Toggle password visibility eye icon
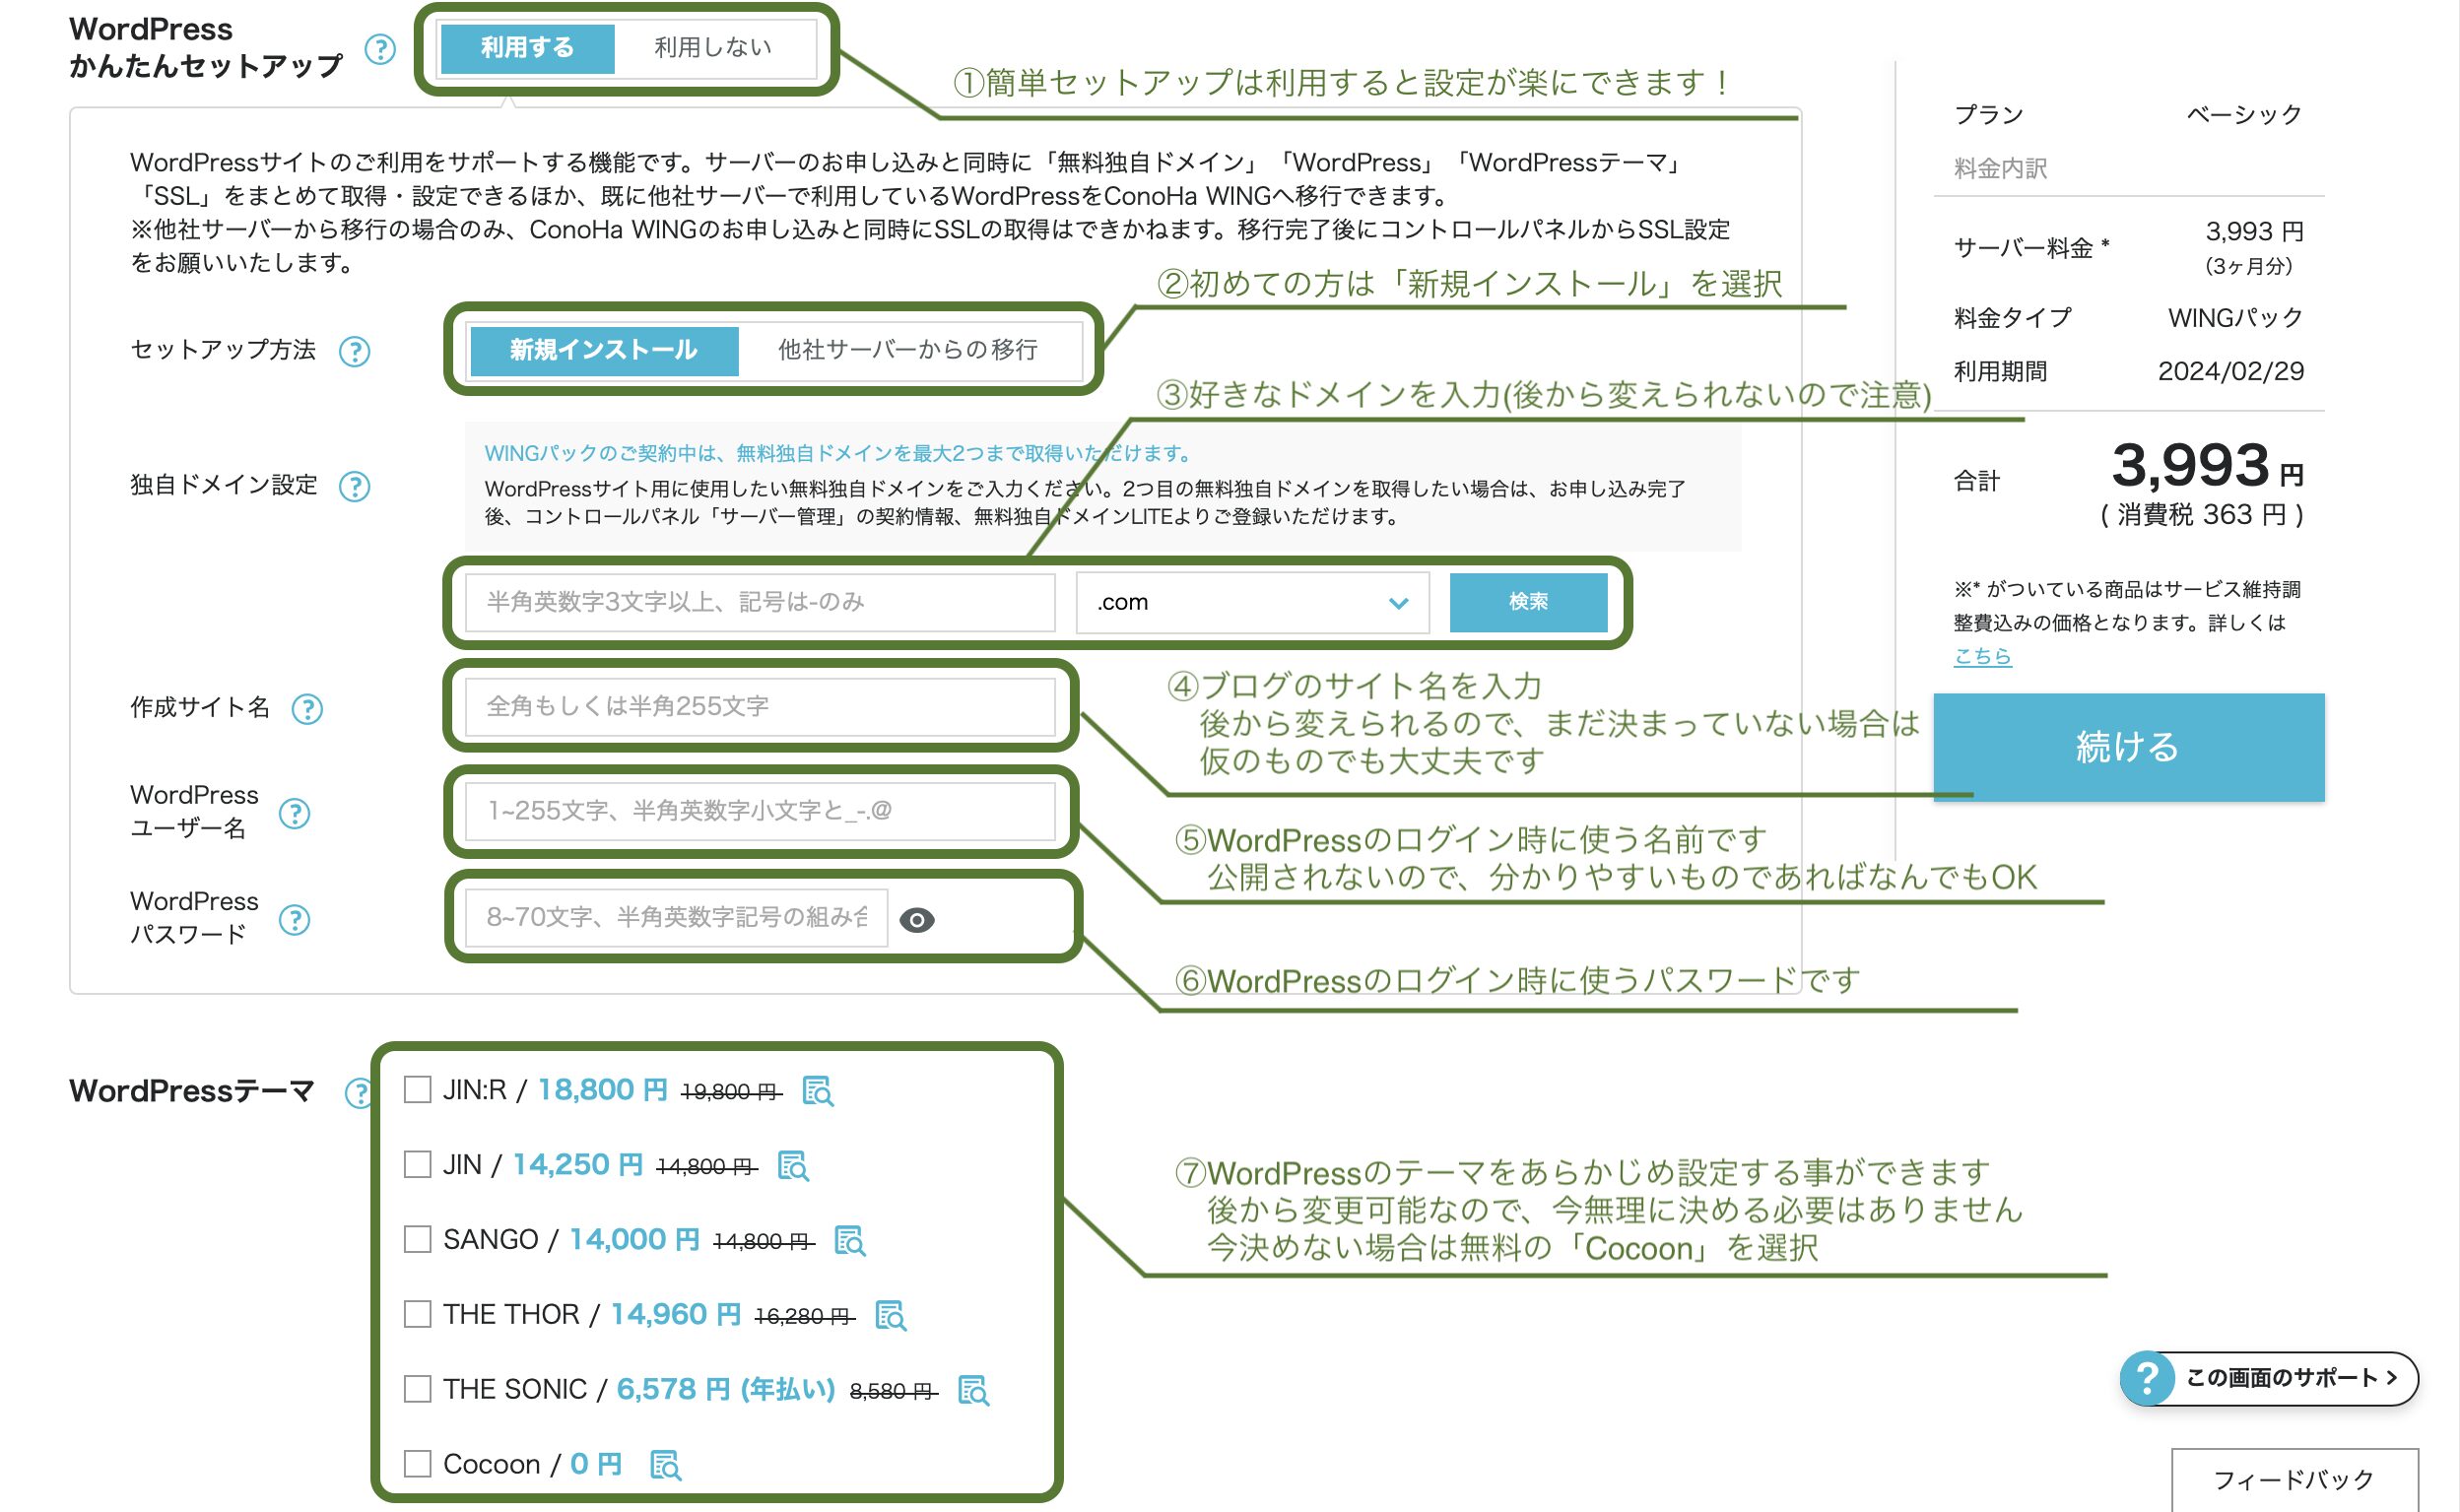Screen dimensions: 2460x1512 [917, 919]
